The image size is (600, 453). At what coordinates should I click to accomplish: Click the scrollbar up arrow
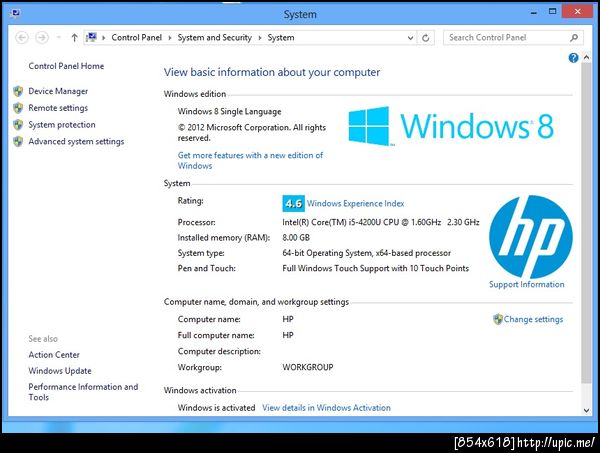coord(586,58)
